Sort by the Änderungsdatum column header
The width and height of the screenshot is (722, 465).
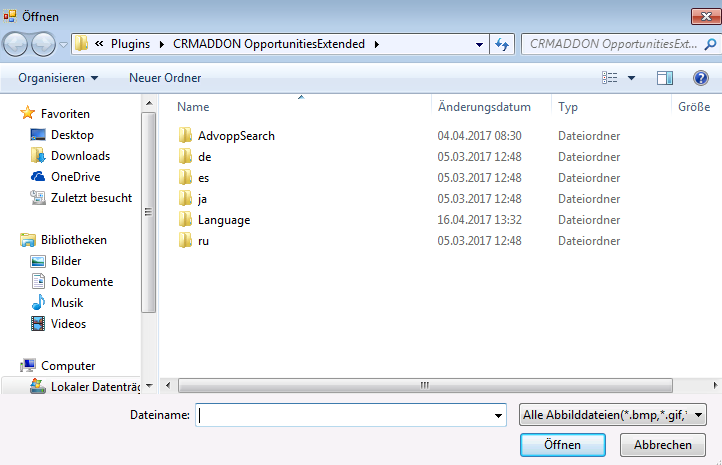click(x=484, y=107)
